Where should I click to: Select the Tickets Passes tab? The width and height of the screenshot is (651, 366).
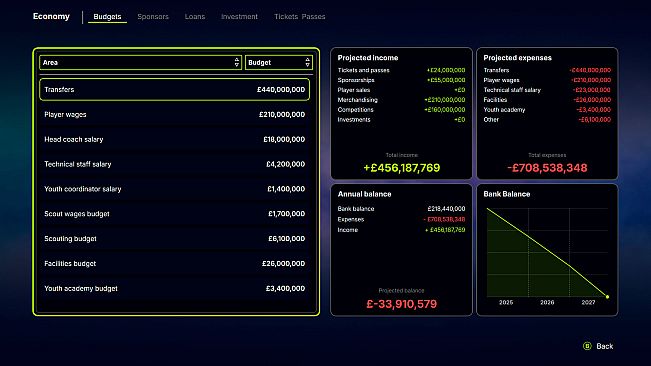(x=299, y=17)
